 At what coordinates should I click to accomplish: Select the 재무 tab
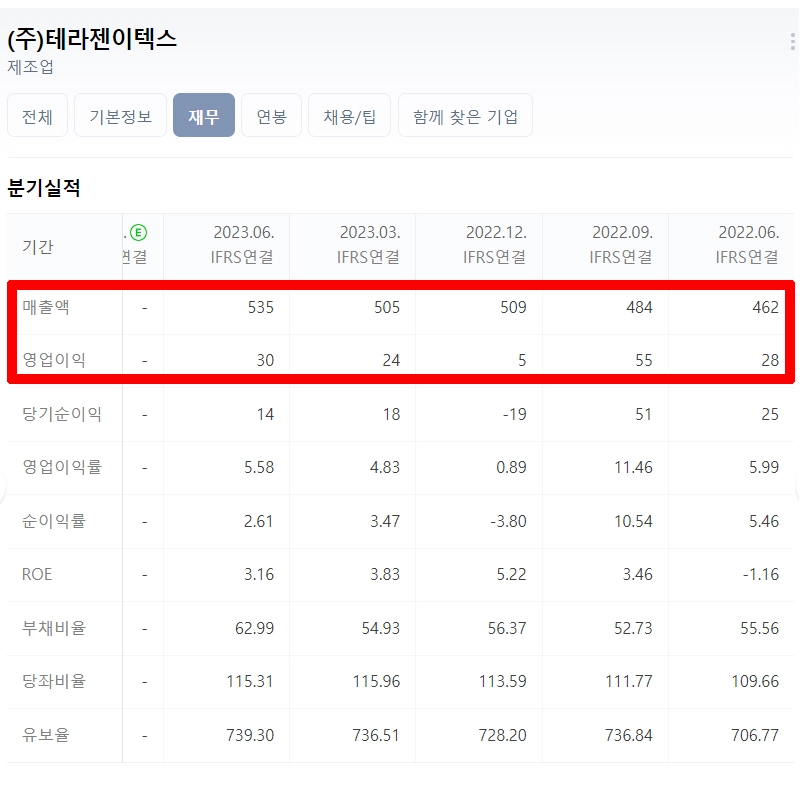(x=204, y=115)
